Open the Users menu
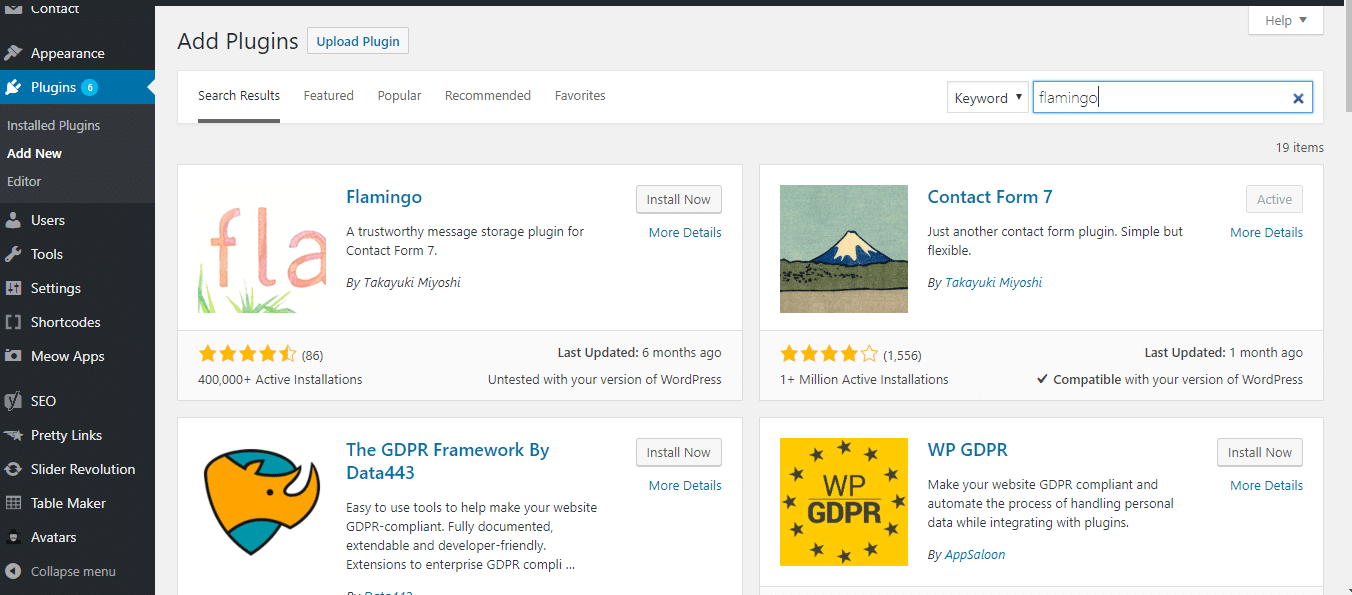The image size is (1352, 595). [77, 220]
